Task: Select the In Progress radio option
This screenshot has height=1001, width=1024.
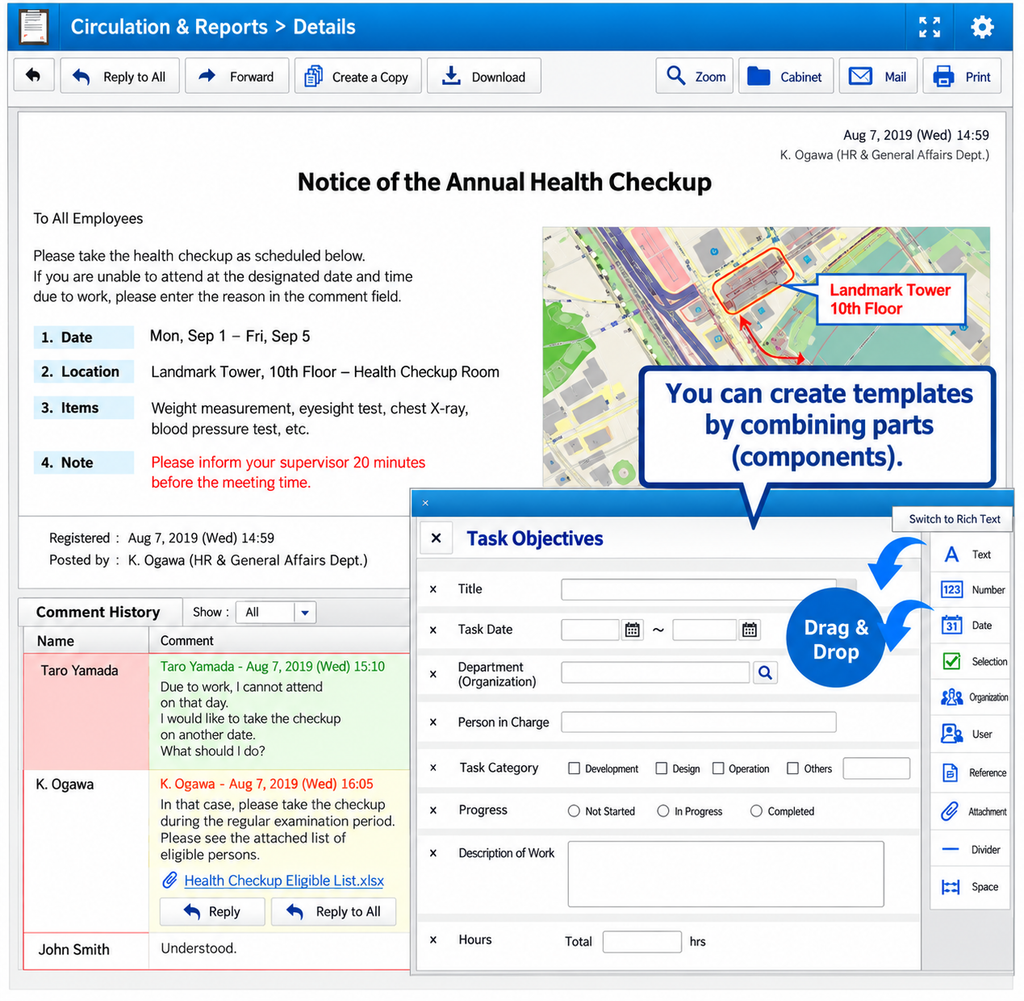Action: tap(664, 811)
